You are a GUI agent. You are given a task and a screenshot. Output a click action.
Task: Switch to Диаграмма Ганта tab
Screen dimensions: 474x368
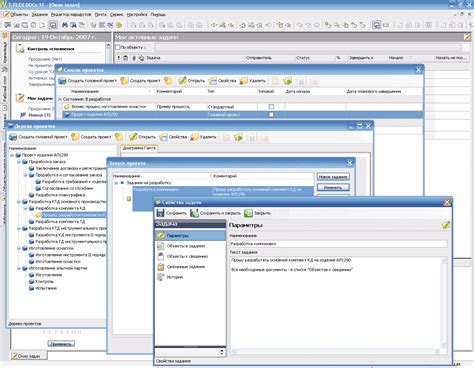(139, 148)
